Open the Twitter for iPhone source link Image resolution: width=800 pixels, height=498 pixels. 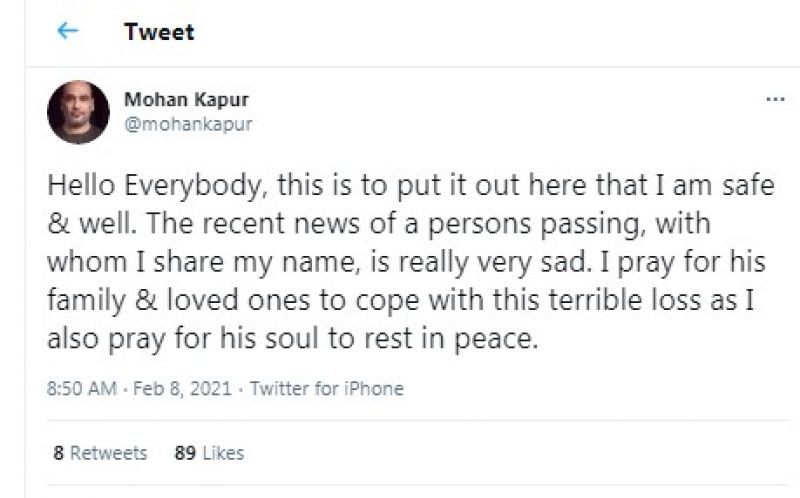326,388
